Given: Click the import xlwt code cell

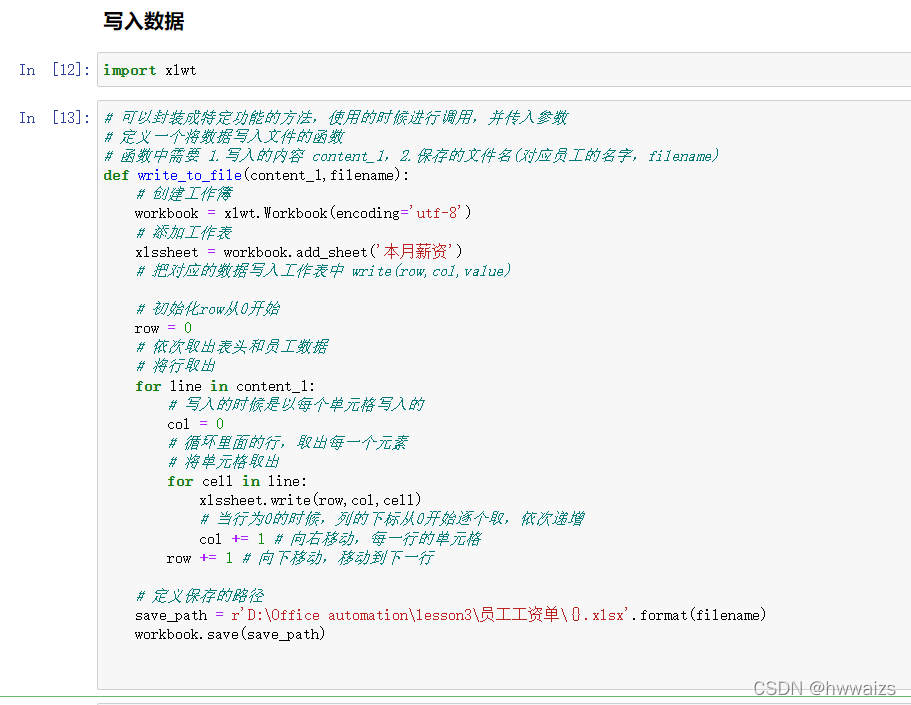Looking at the screenshot, I should click(504, 70).
